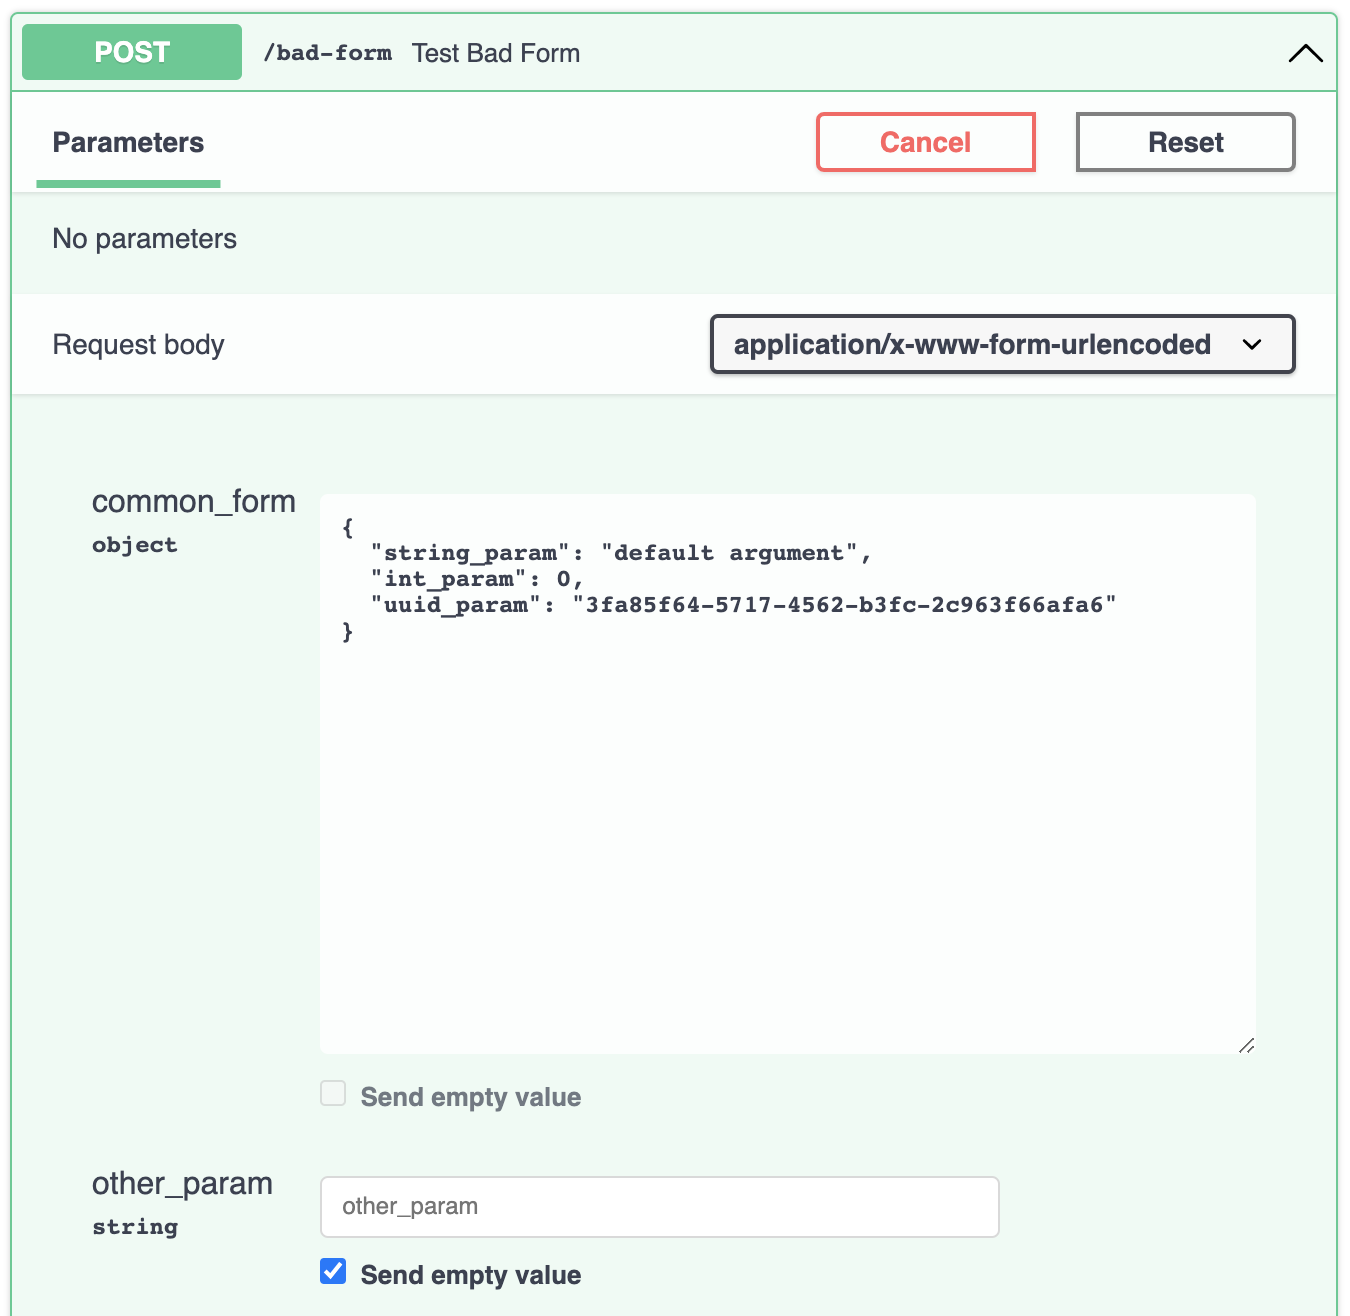Click the dropdown arrow beside application/x-www-form-urlencoded
This screenshot has width=1350, height=1316.
point(1252,345)
